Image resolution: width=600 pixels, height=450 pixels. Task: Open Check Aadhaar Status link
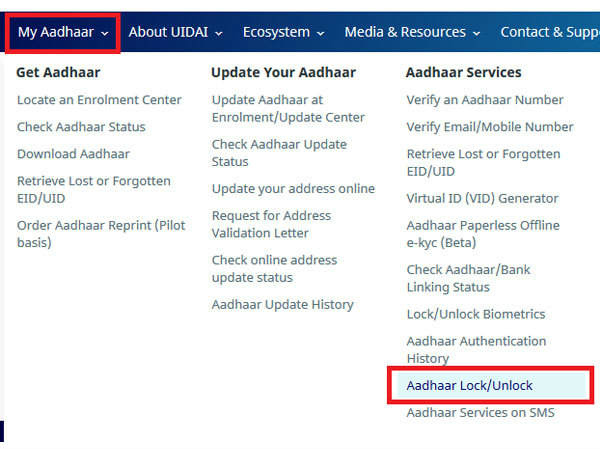click(81, 127)
